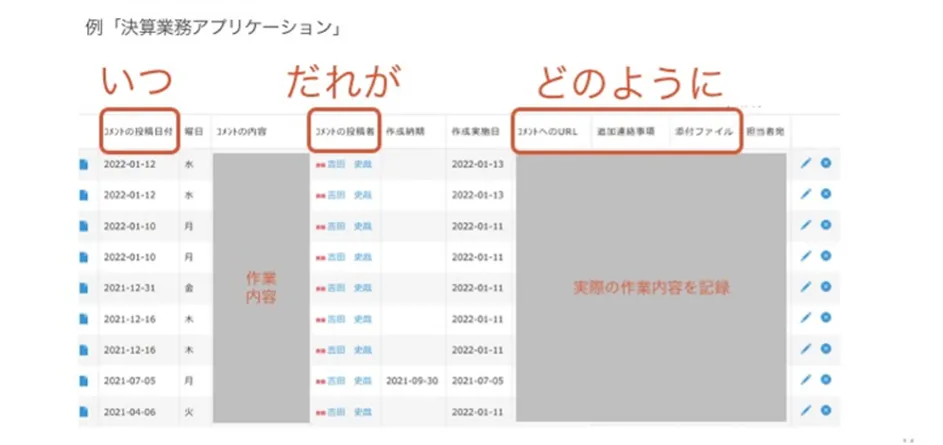943x445 pixels.
Task: Select the date cell 2021-04-06
Action: pos(130,412)
